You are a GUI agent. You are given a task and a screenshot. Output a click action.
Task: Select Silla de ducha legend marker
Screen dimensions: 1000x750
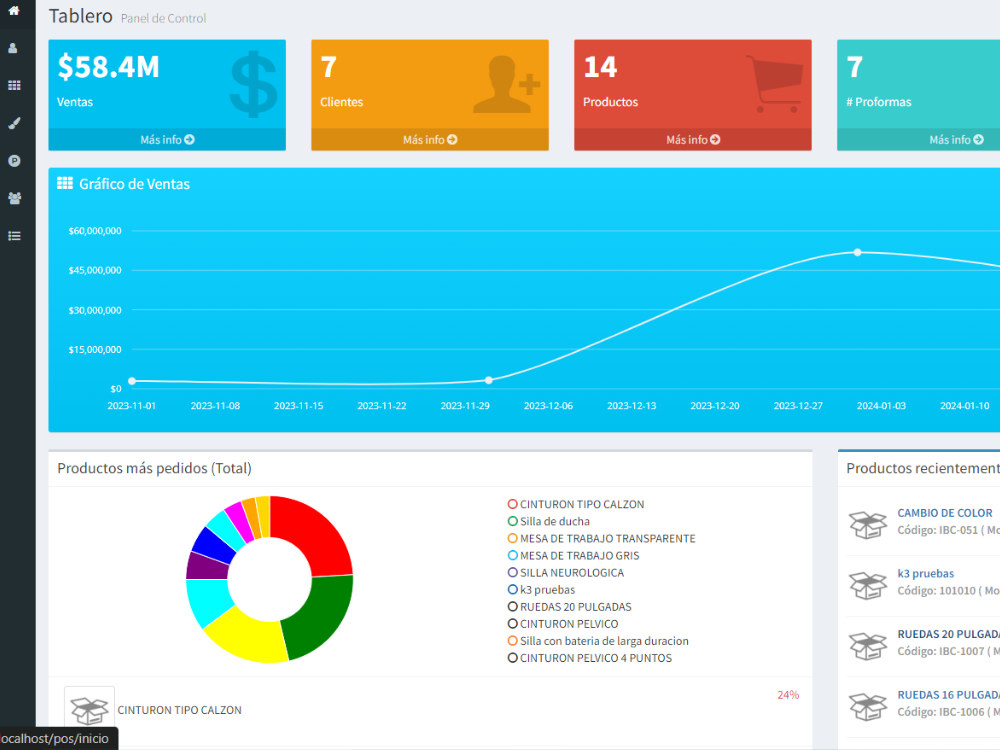point(512,522)
